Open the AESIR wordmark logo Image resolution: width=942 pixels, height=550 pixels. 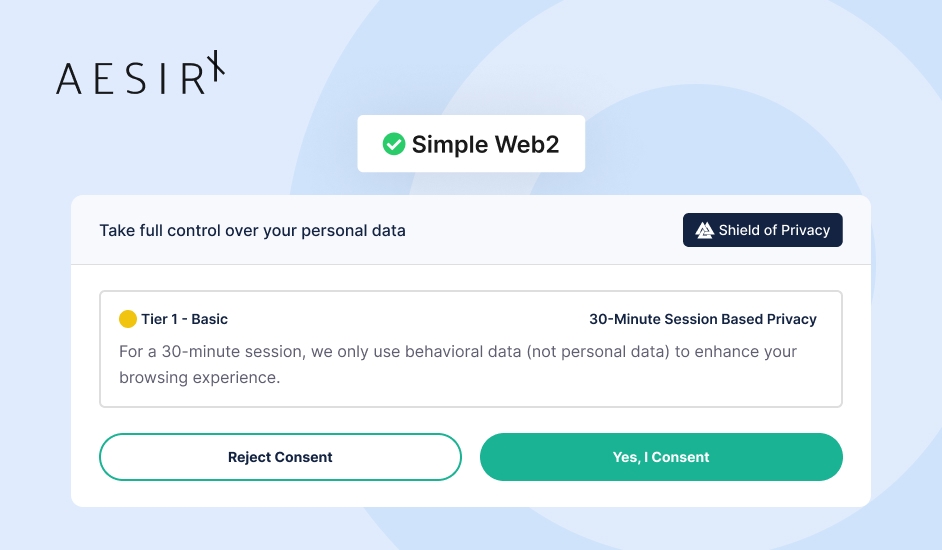(x=141, y=73)
